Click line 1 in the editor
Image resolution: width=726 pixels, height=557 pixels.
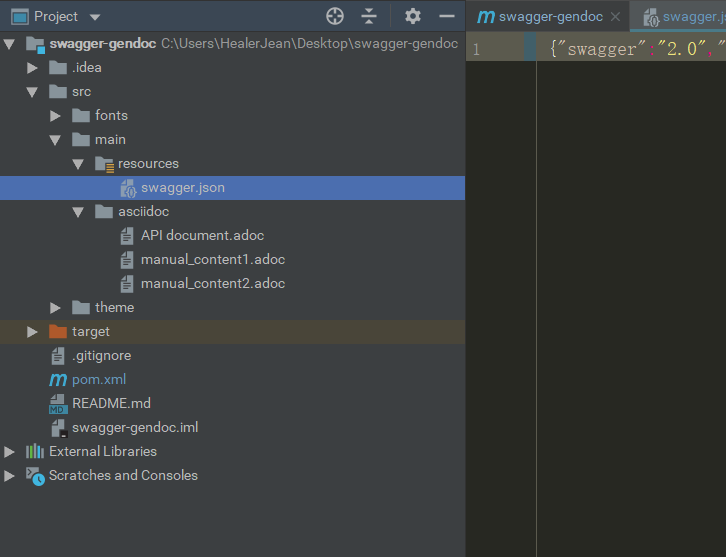[x=630, y=48]
